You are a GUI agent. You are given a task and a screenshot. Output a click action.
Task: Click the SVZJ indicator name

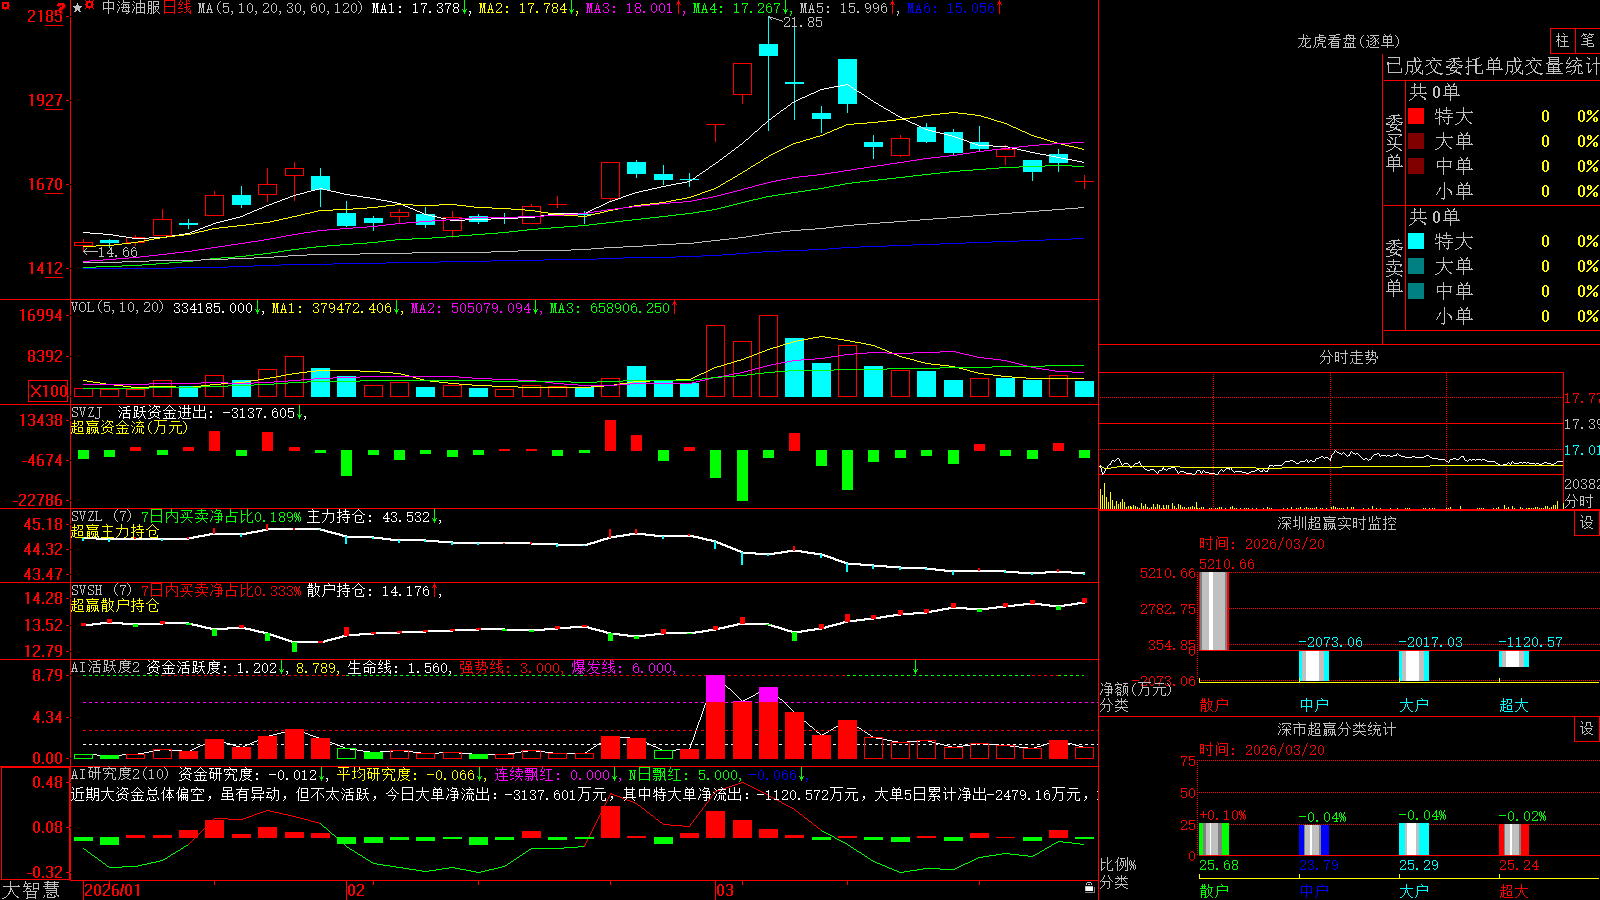point(86,412)
